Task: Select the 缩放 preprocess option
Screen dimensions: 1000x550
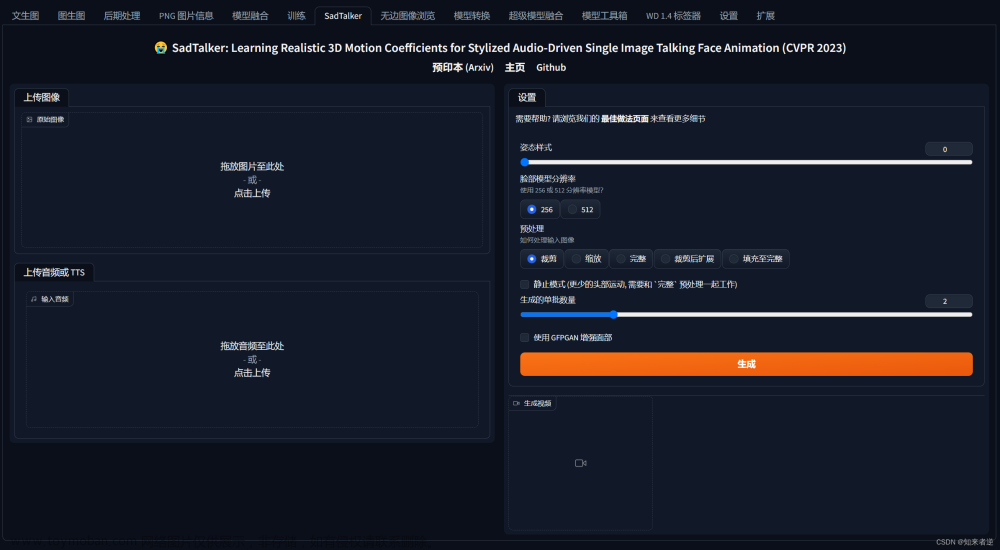Action: click(x=586, y=258)
